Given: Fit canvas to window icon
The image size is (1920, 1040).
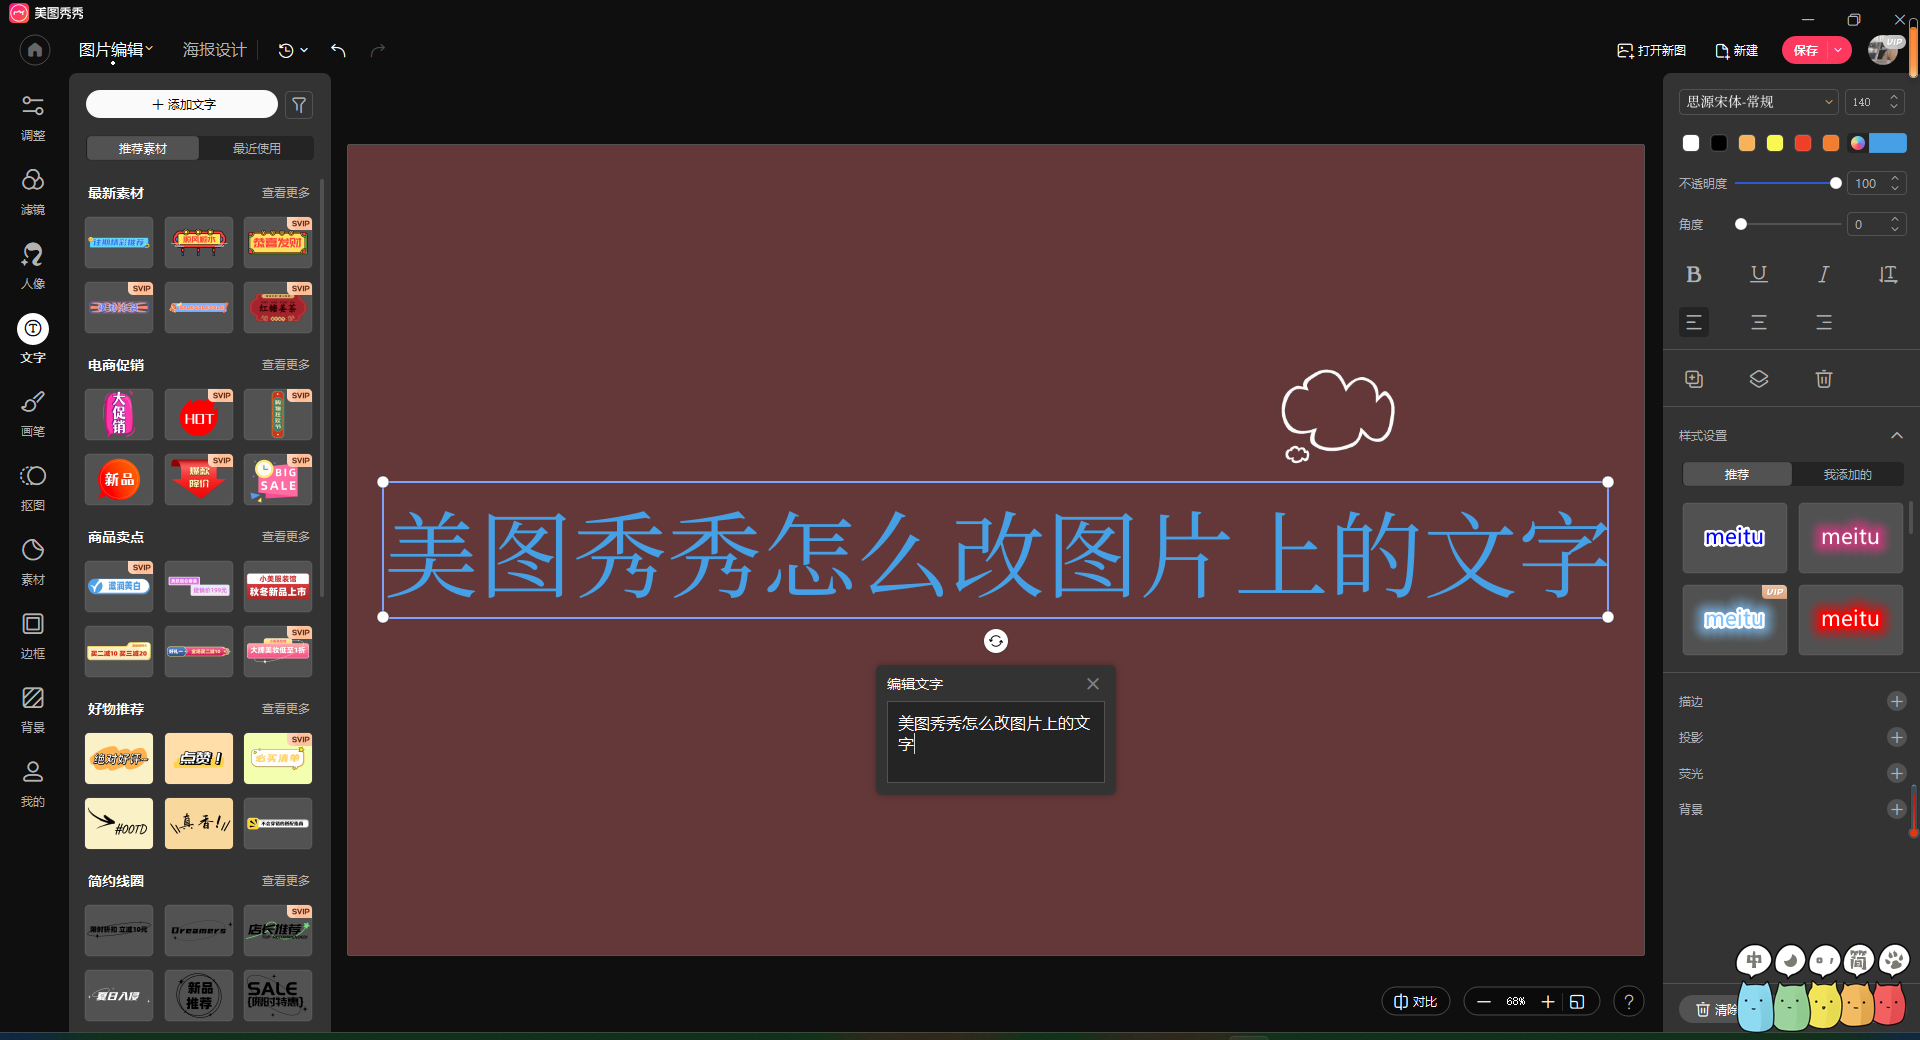Looking at the screenshot, I should click(1577, 1001).
